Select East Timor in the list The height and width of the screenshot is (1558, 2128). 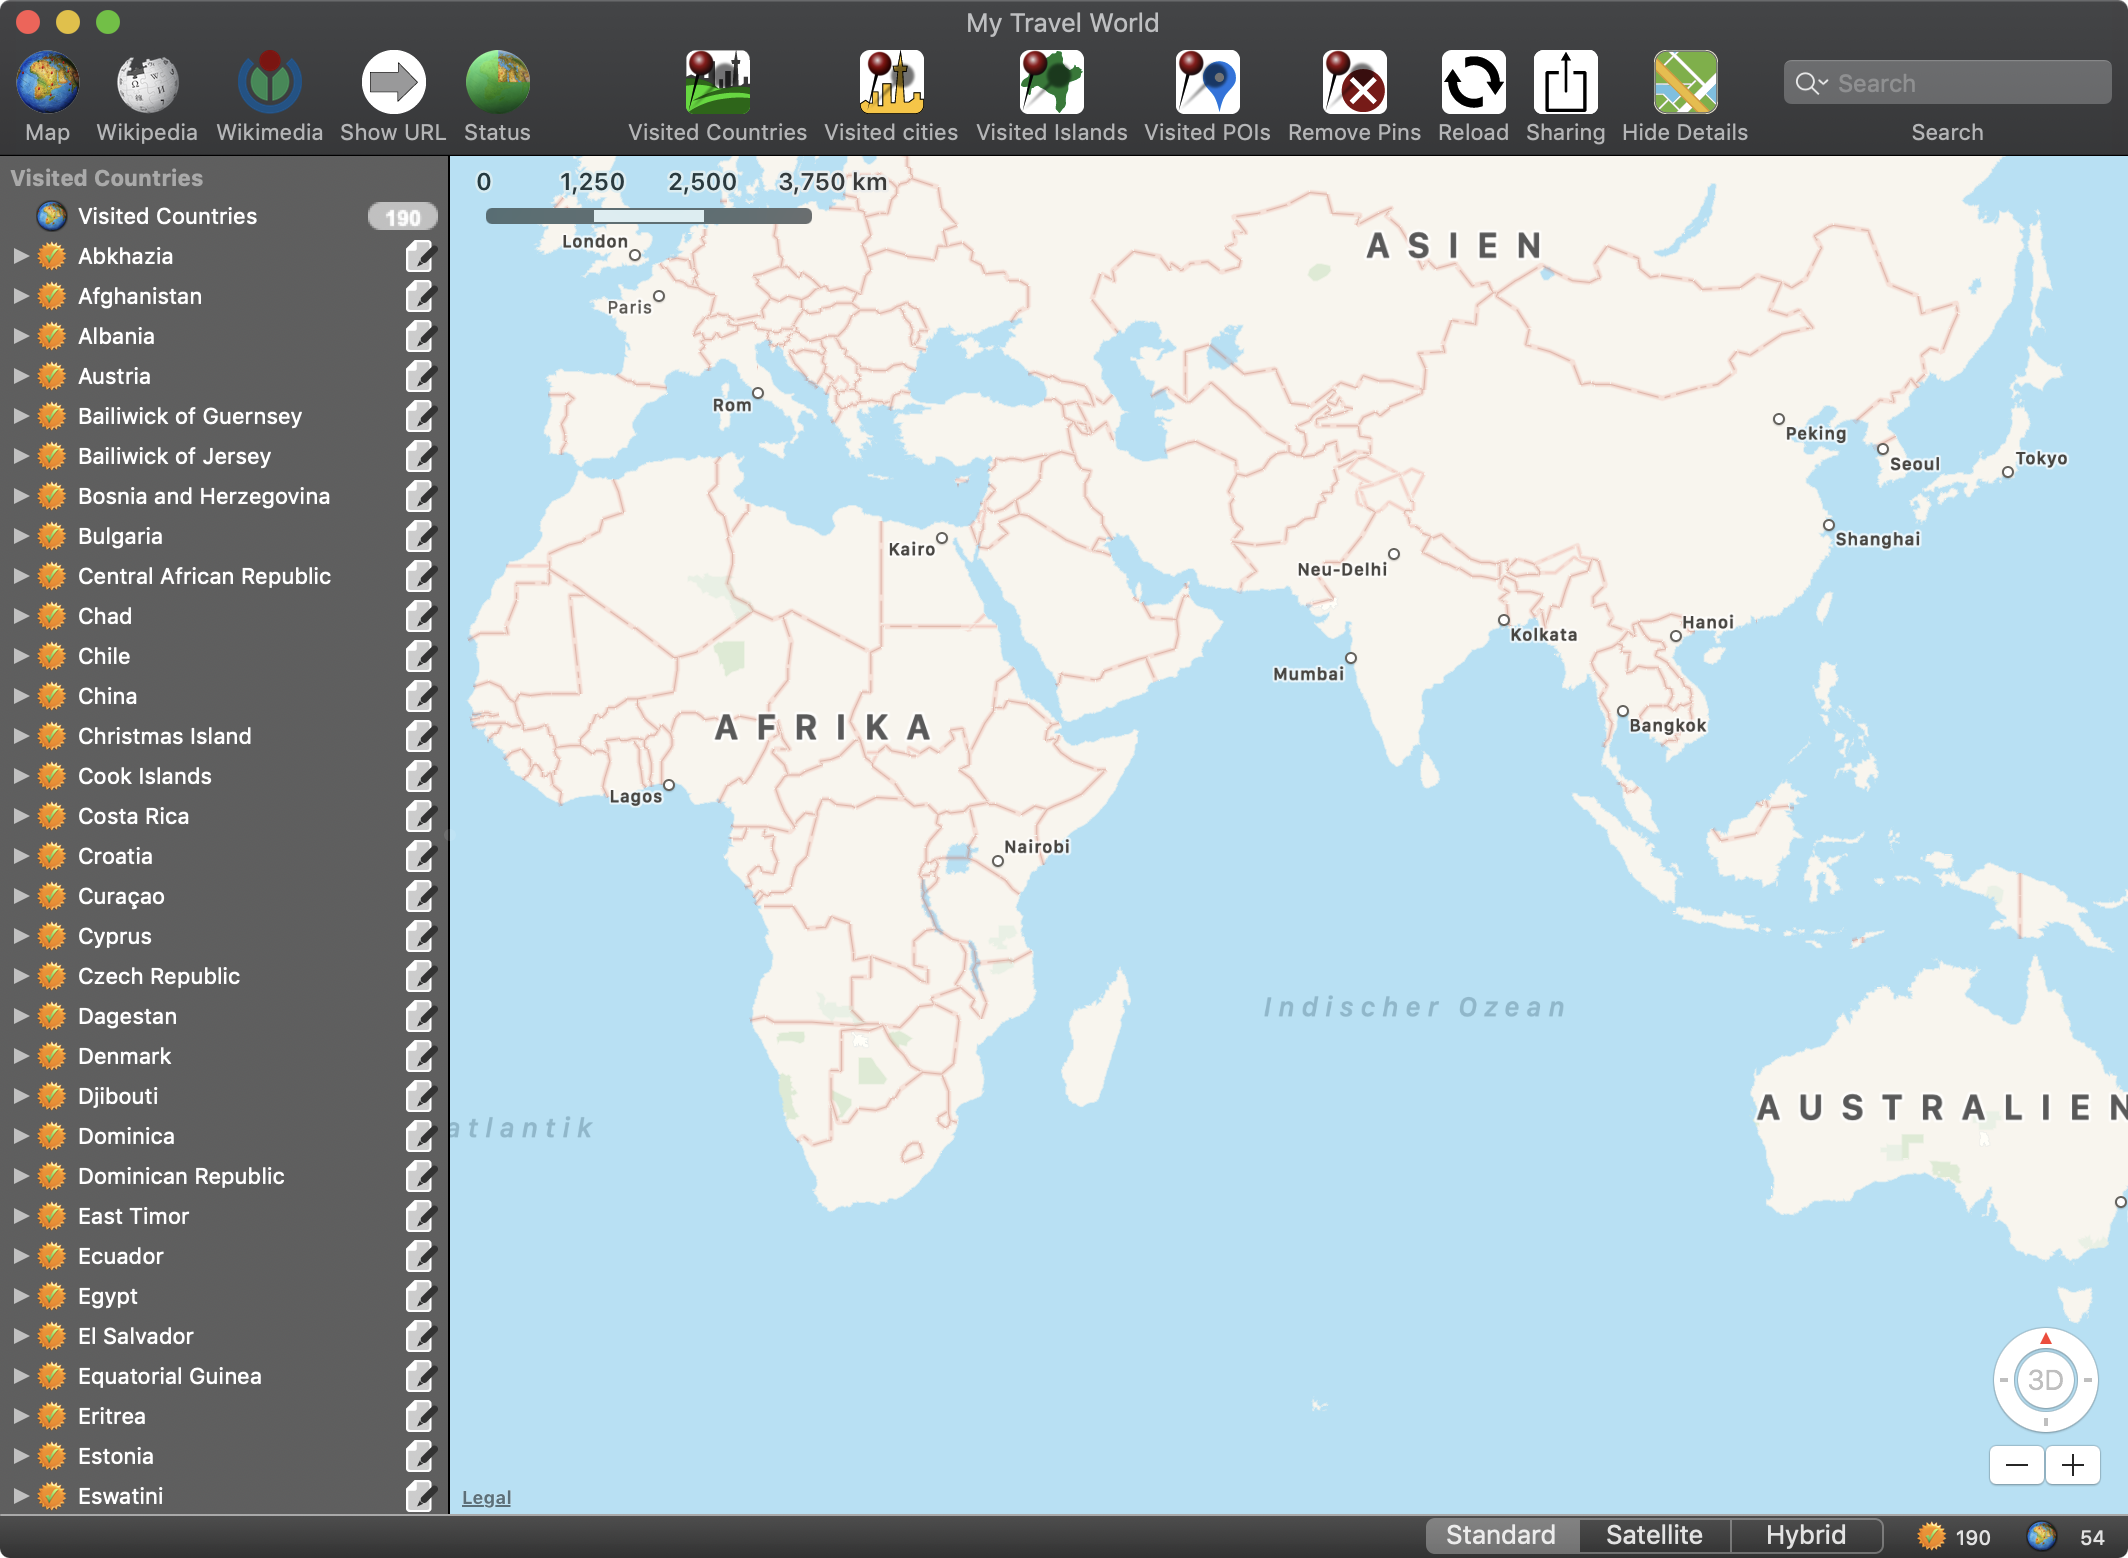coord(224,1216)
